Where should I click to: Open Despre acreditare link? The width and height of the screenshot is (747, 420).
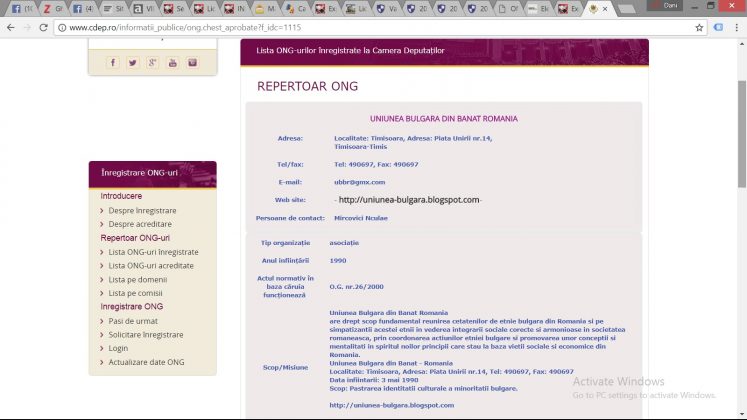pos(140,224)
